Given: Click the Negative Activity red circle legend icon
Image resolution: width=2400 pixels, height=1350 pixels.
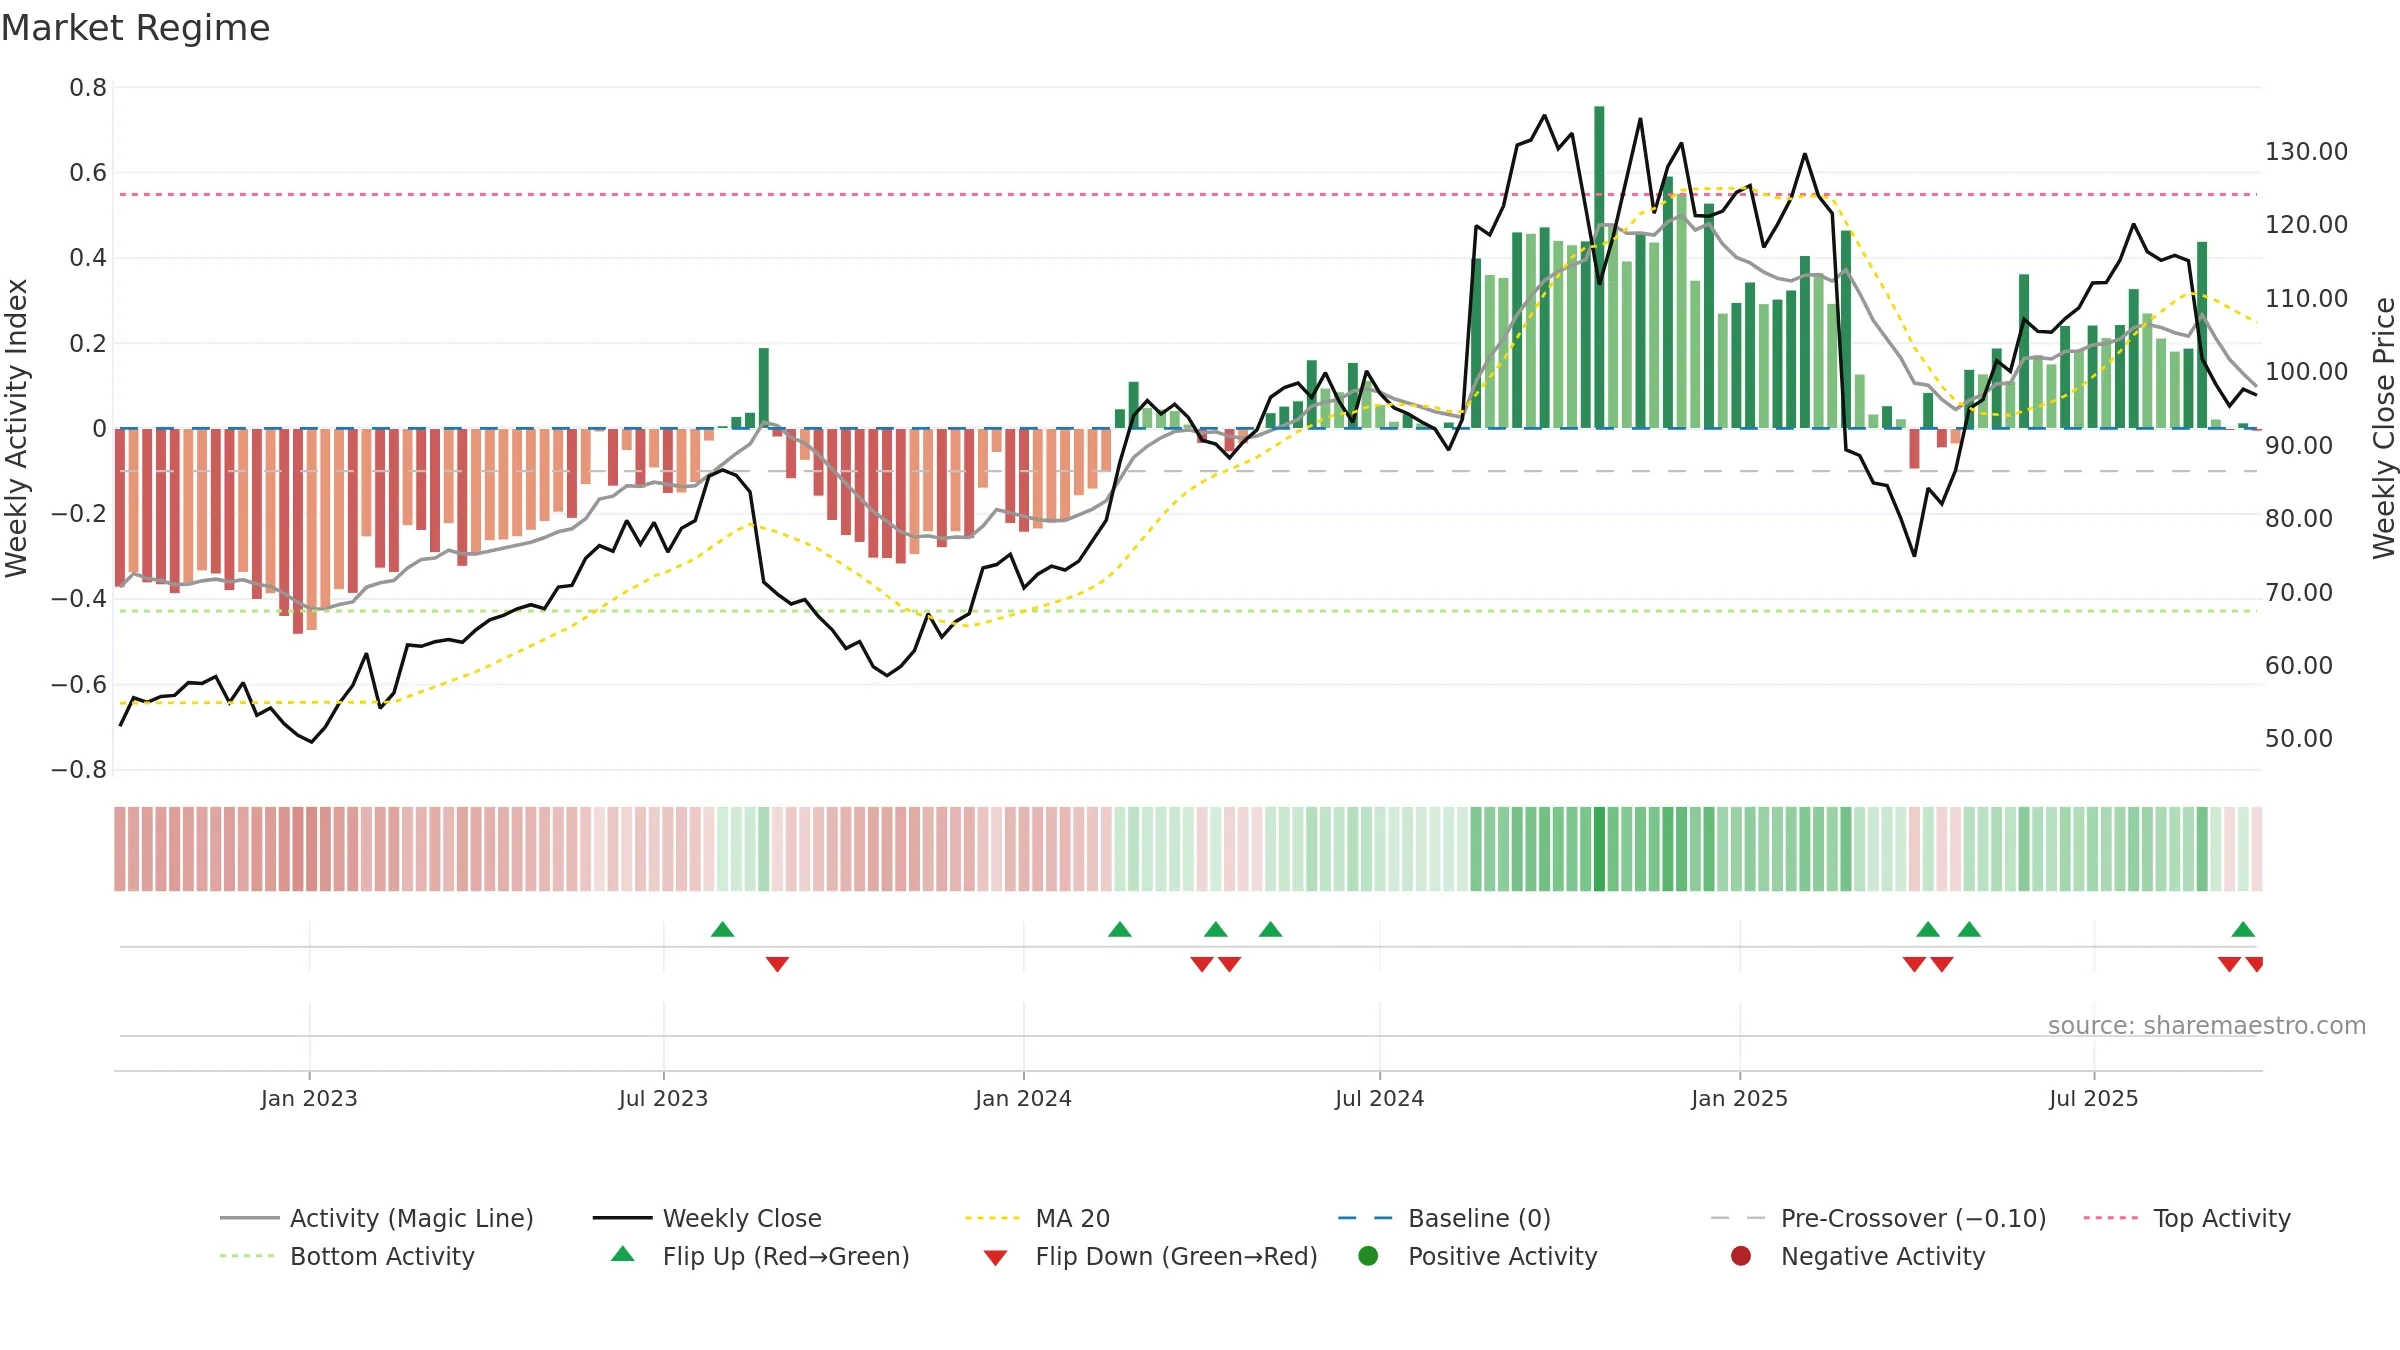Looking at the screenshot, I should (x=1741, y=1256).
